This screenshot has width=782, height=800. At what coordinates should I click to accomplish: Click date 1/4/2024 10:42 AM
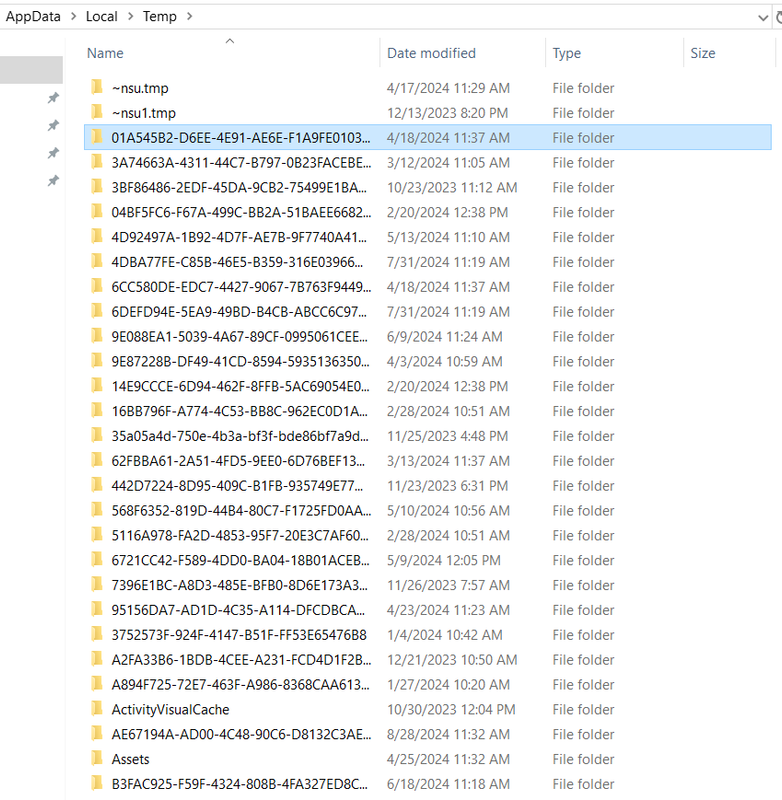click(x=445, y=635)
